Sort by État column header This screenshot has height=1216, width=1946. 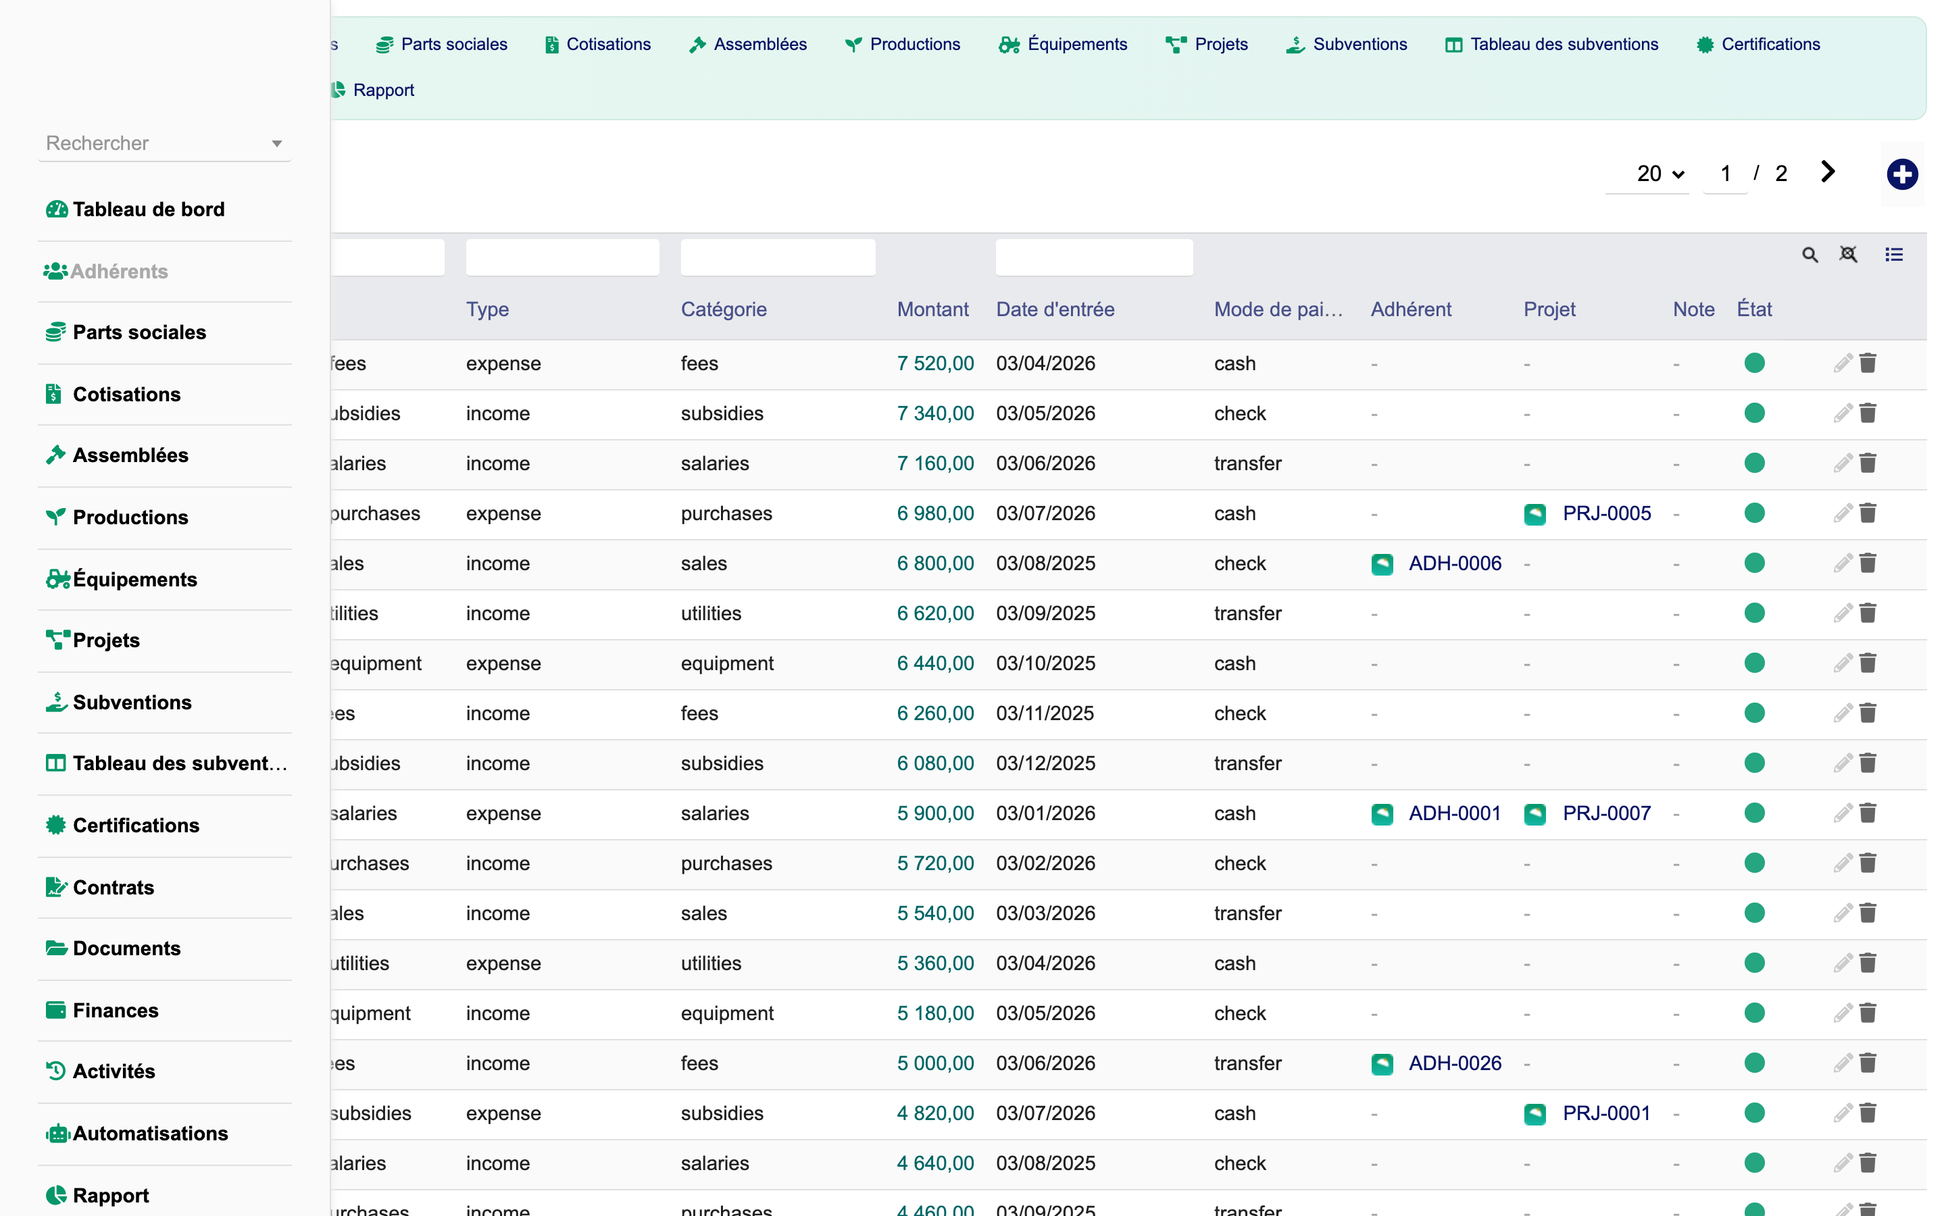(1754, 309)
